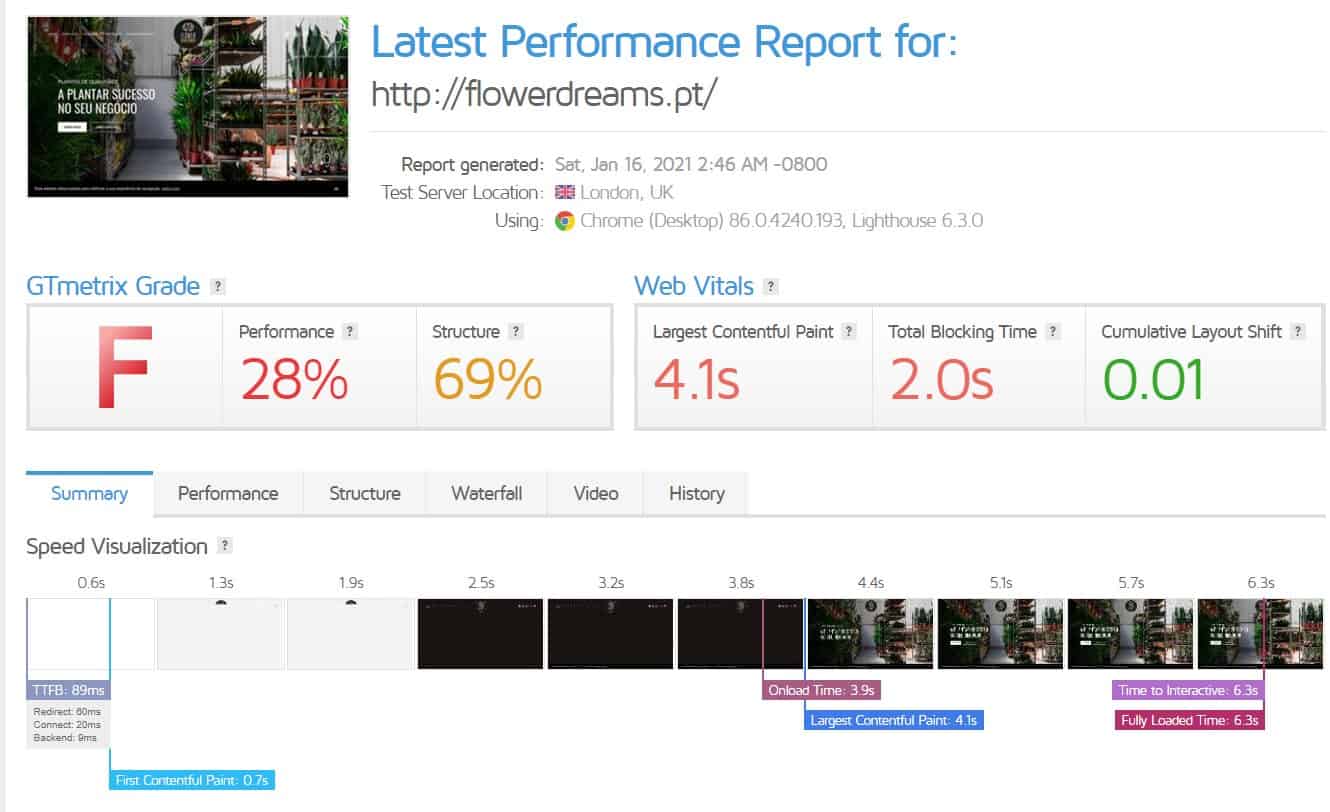Click the 3.8s filmstrip frame
Image resolution: width=1330 pixels, height=812 pixels.
coord(741,634)
